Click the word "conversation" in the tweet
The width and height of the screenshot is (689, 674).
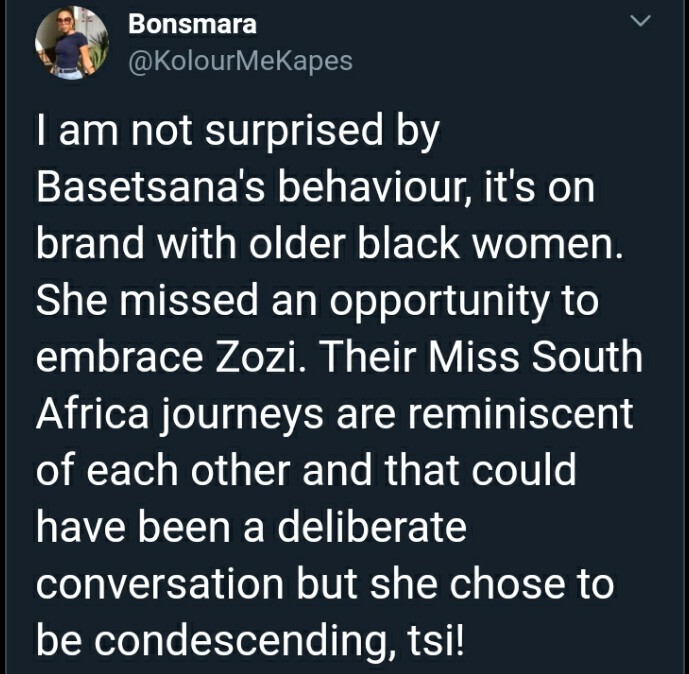[x=160, y=583]
